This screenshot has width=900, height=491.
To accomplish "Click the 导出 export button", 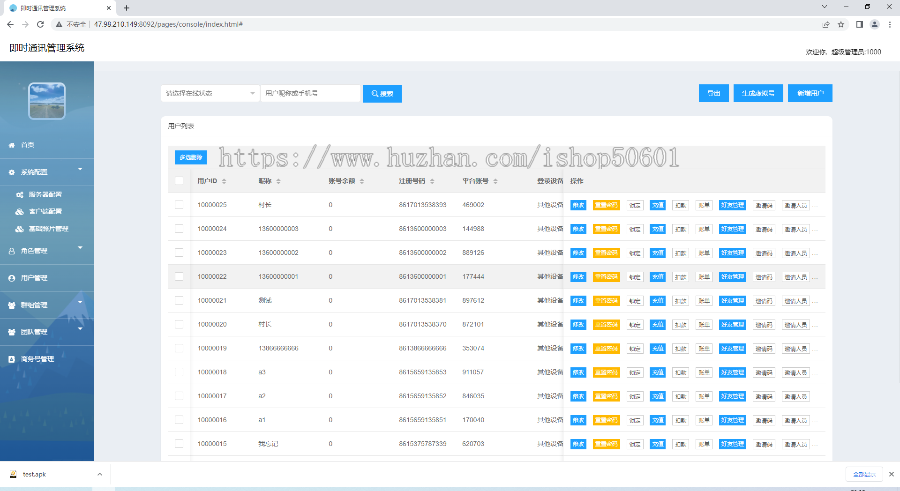I will [x=714, y=93].
